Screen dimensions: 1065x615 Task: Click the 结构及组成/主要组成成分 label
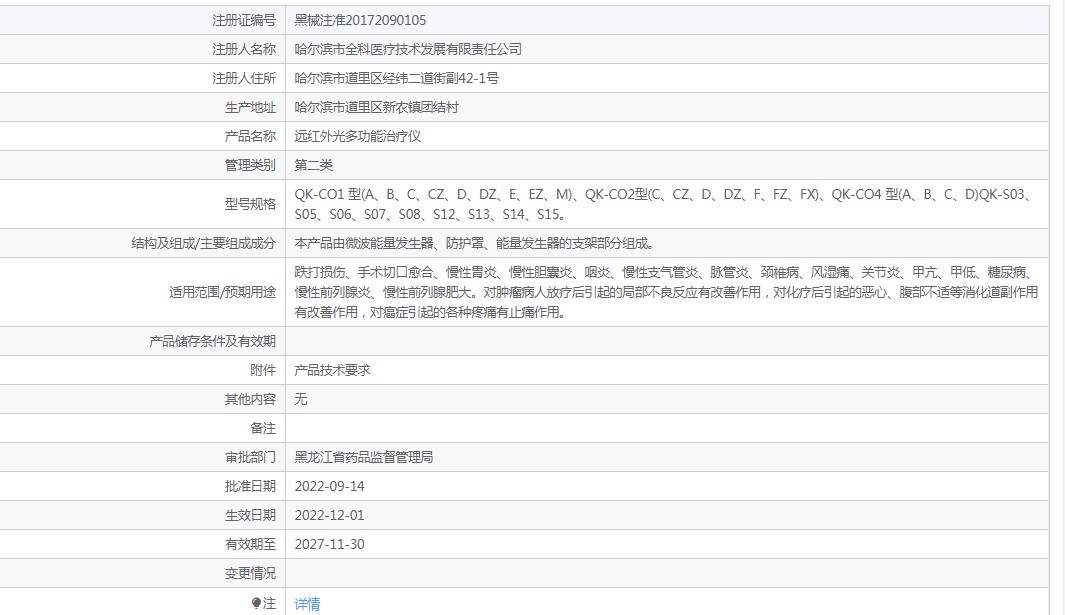click(204, 243)
